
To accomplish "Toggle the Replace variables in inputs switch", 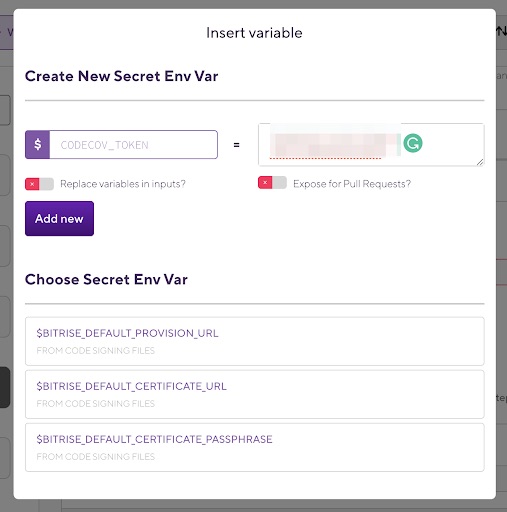I will pyautogui.click(x=39, y=184).
